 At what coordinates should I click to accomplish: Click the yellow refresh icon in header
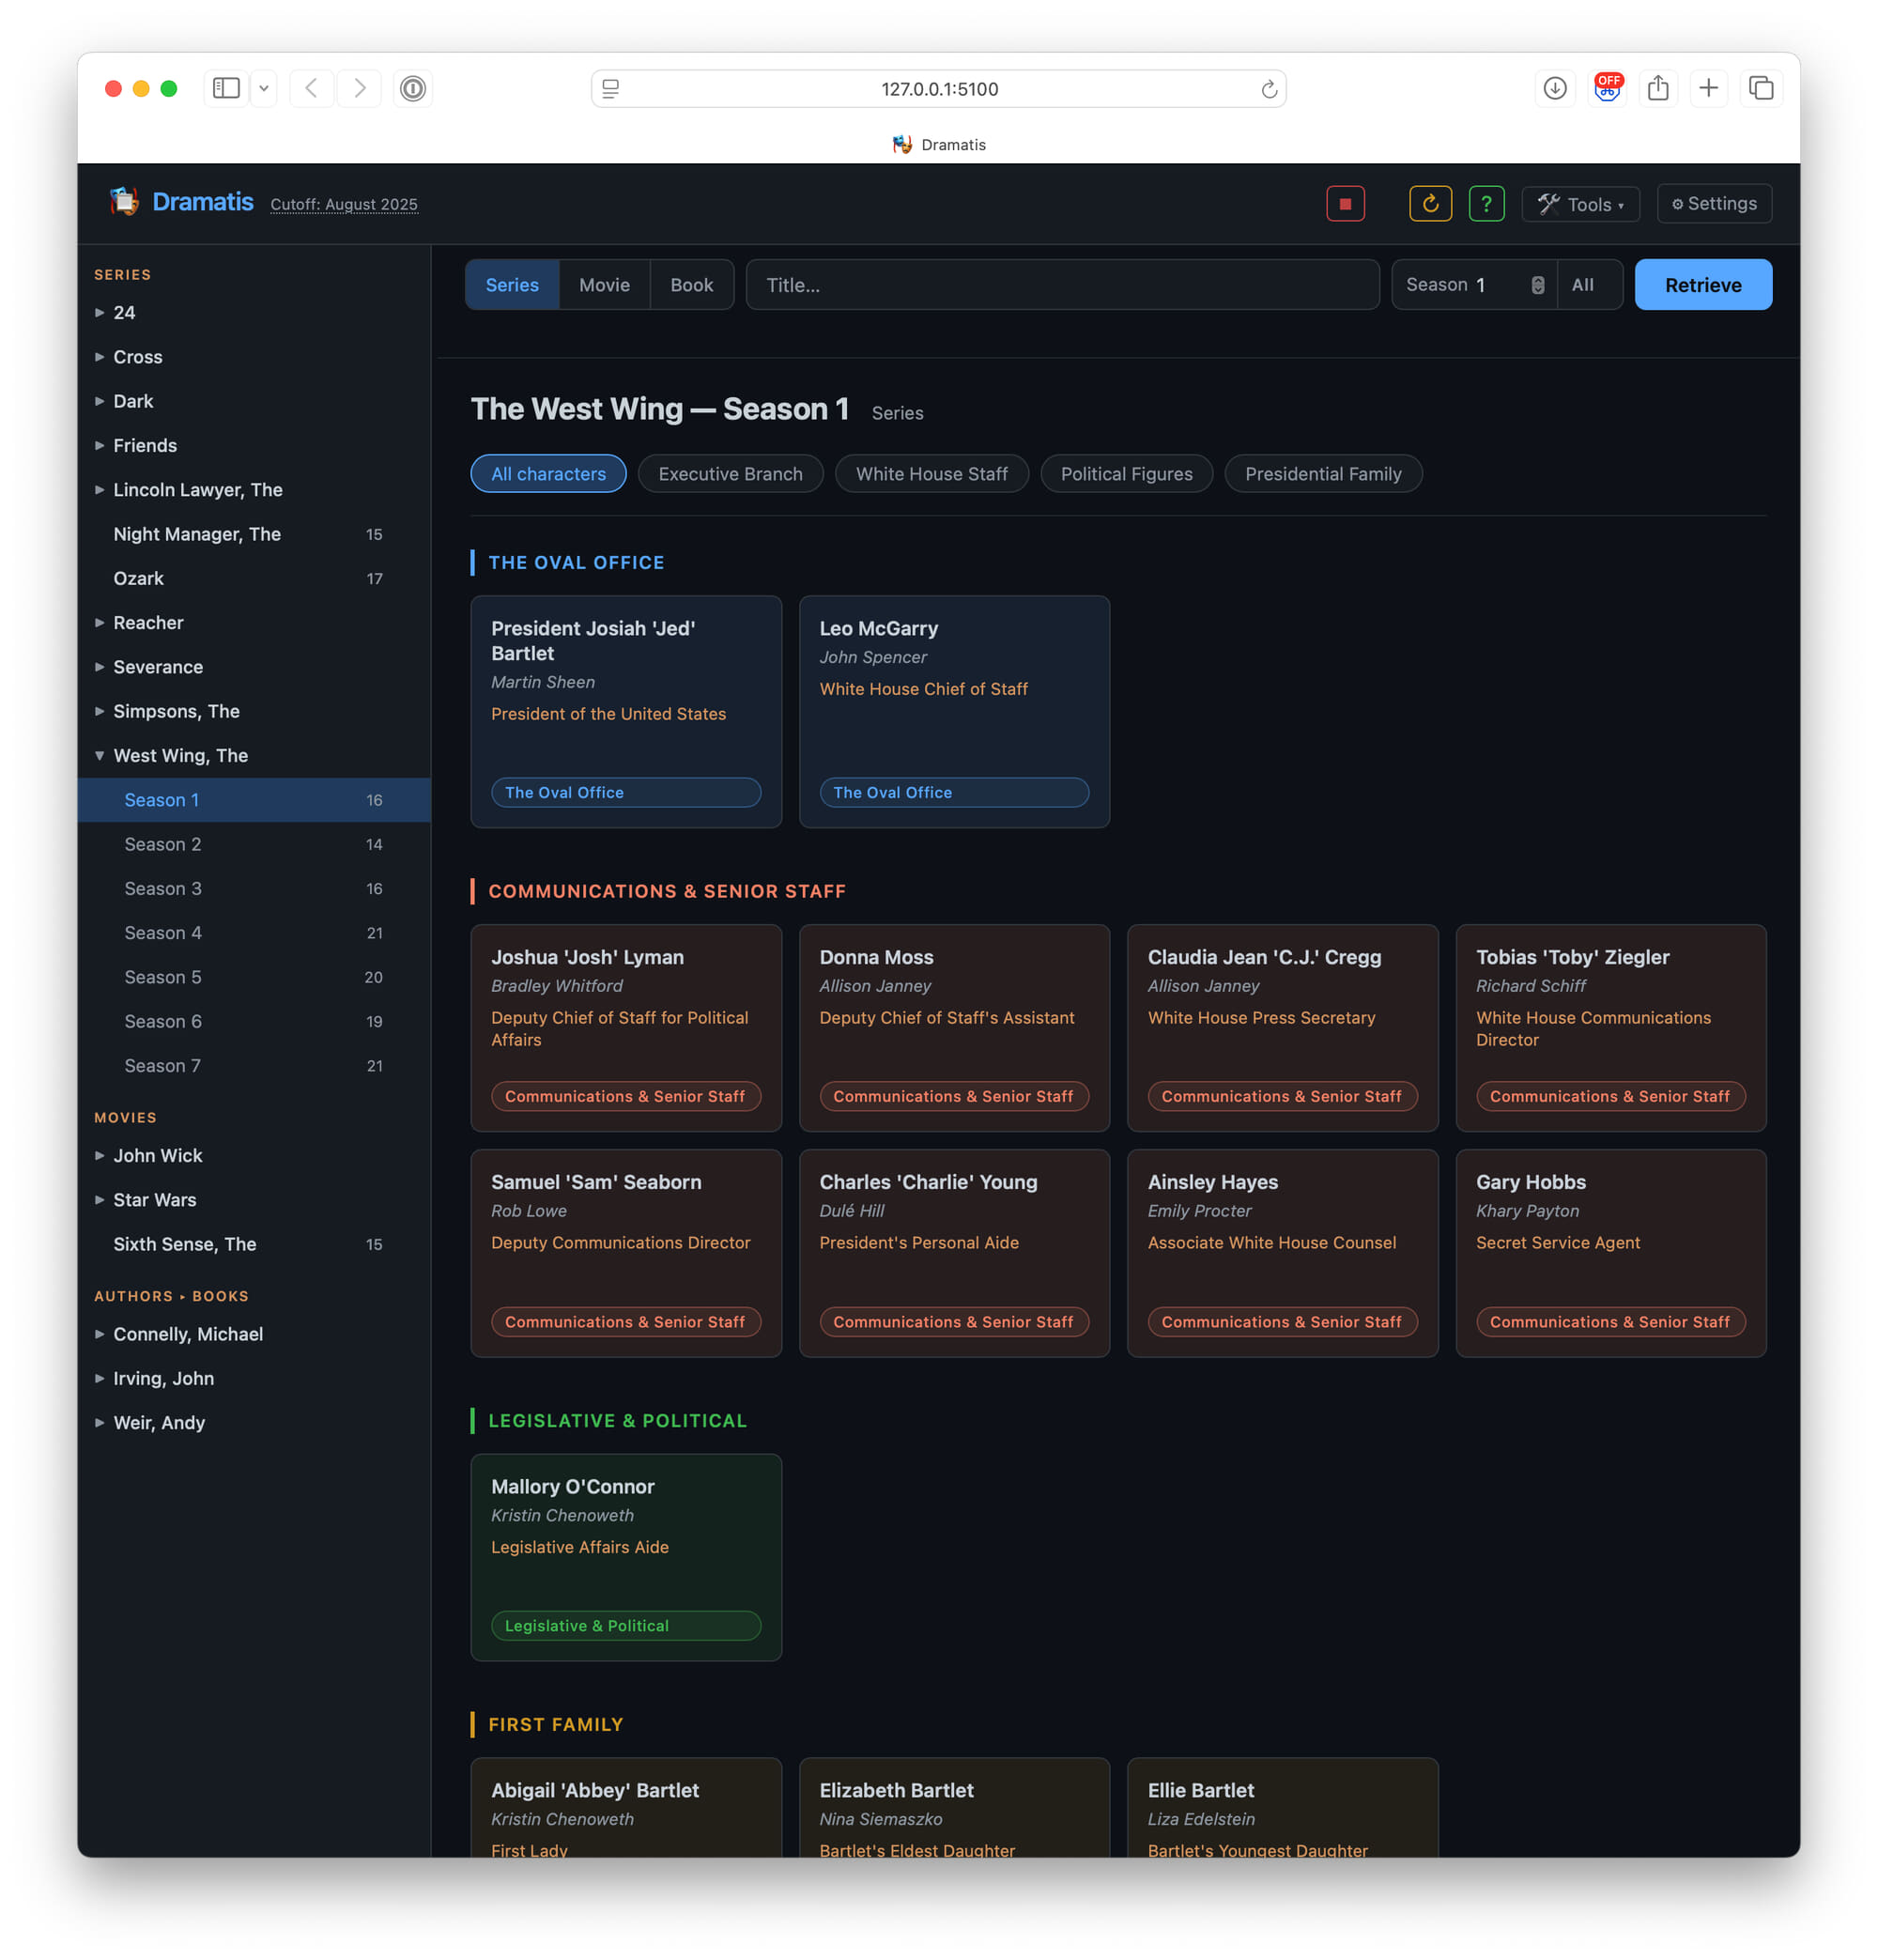(1430, 204)
